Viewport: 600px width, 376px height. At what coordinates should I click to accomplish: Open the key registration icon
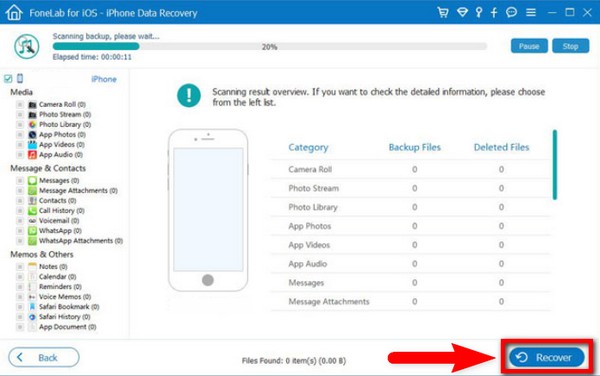(479, 12)
